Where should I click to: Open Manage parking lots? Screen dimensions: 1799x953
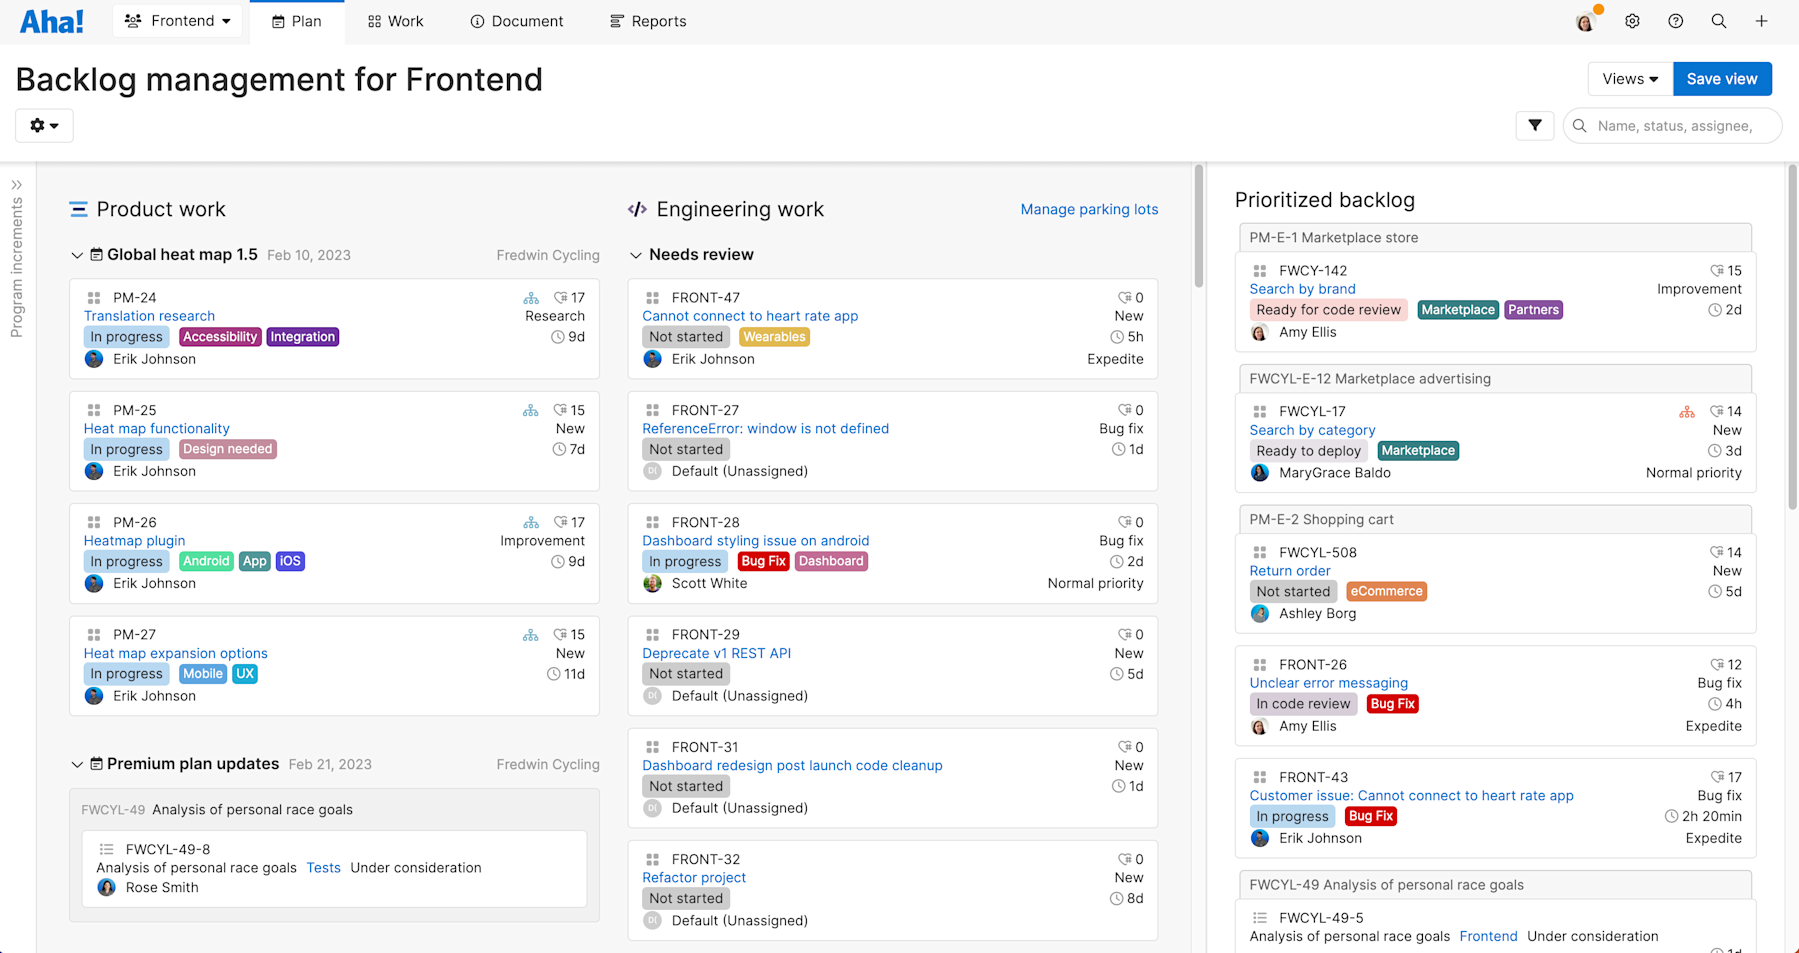pyautogui.click(x=1089, y=209)
